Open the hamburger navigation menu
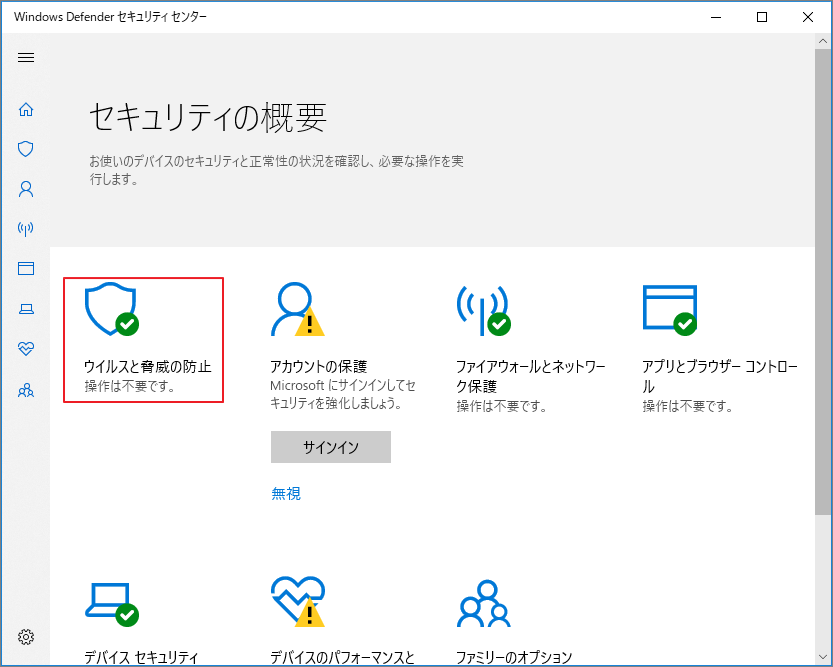The height and width of the screenshot is (667, 833). click(x=26, y=57)
